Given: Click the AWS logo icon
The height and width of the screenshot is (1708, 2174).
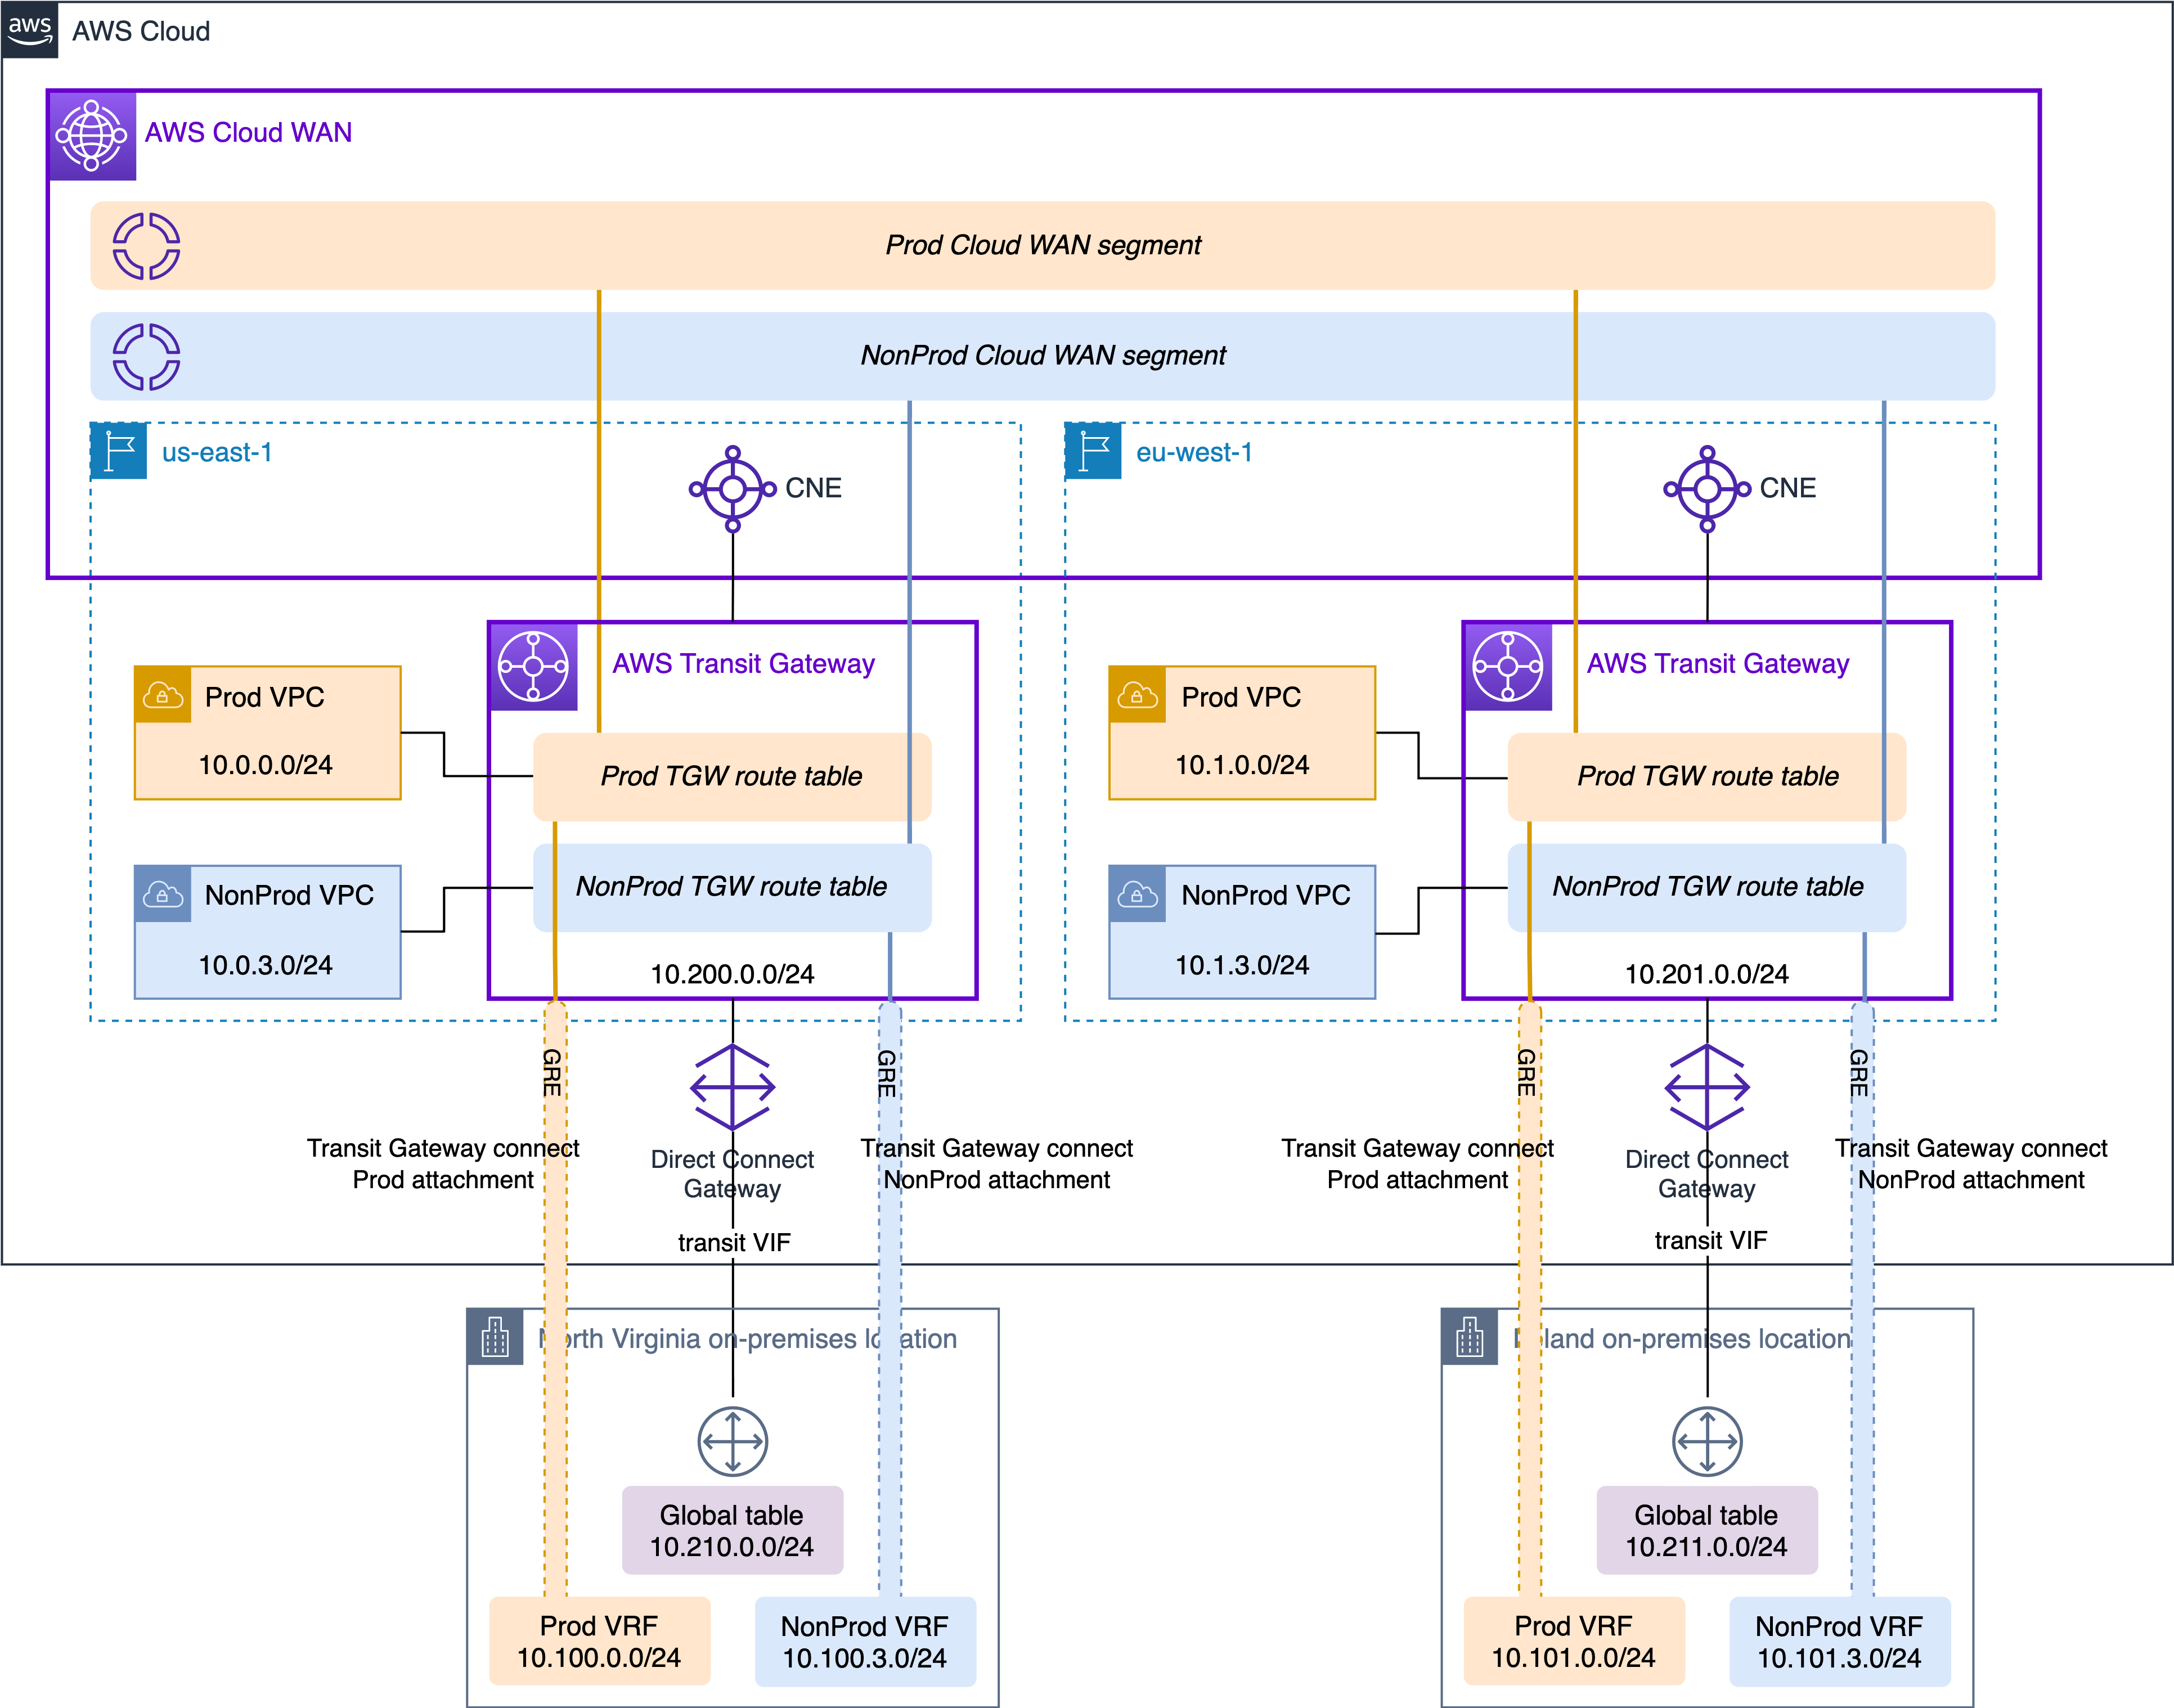Looking at the screenshot, I should [30, 30].
